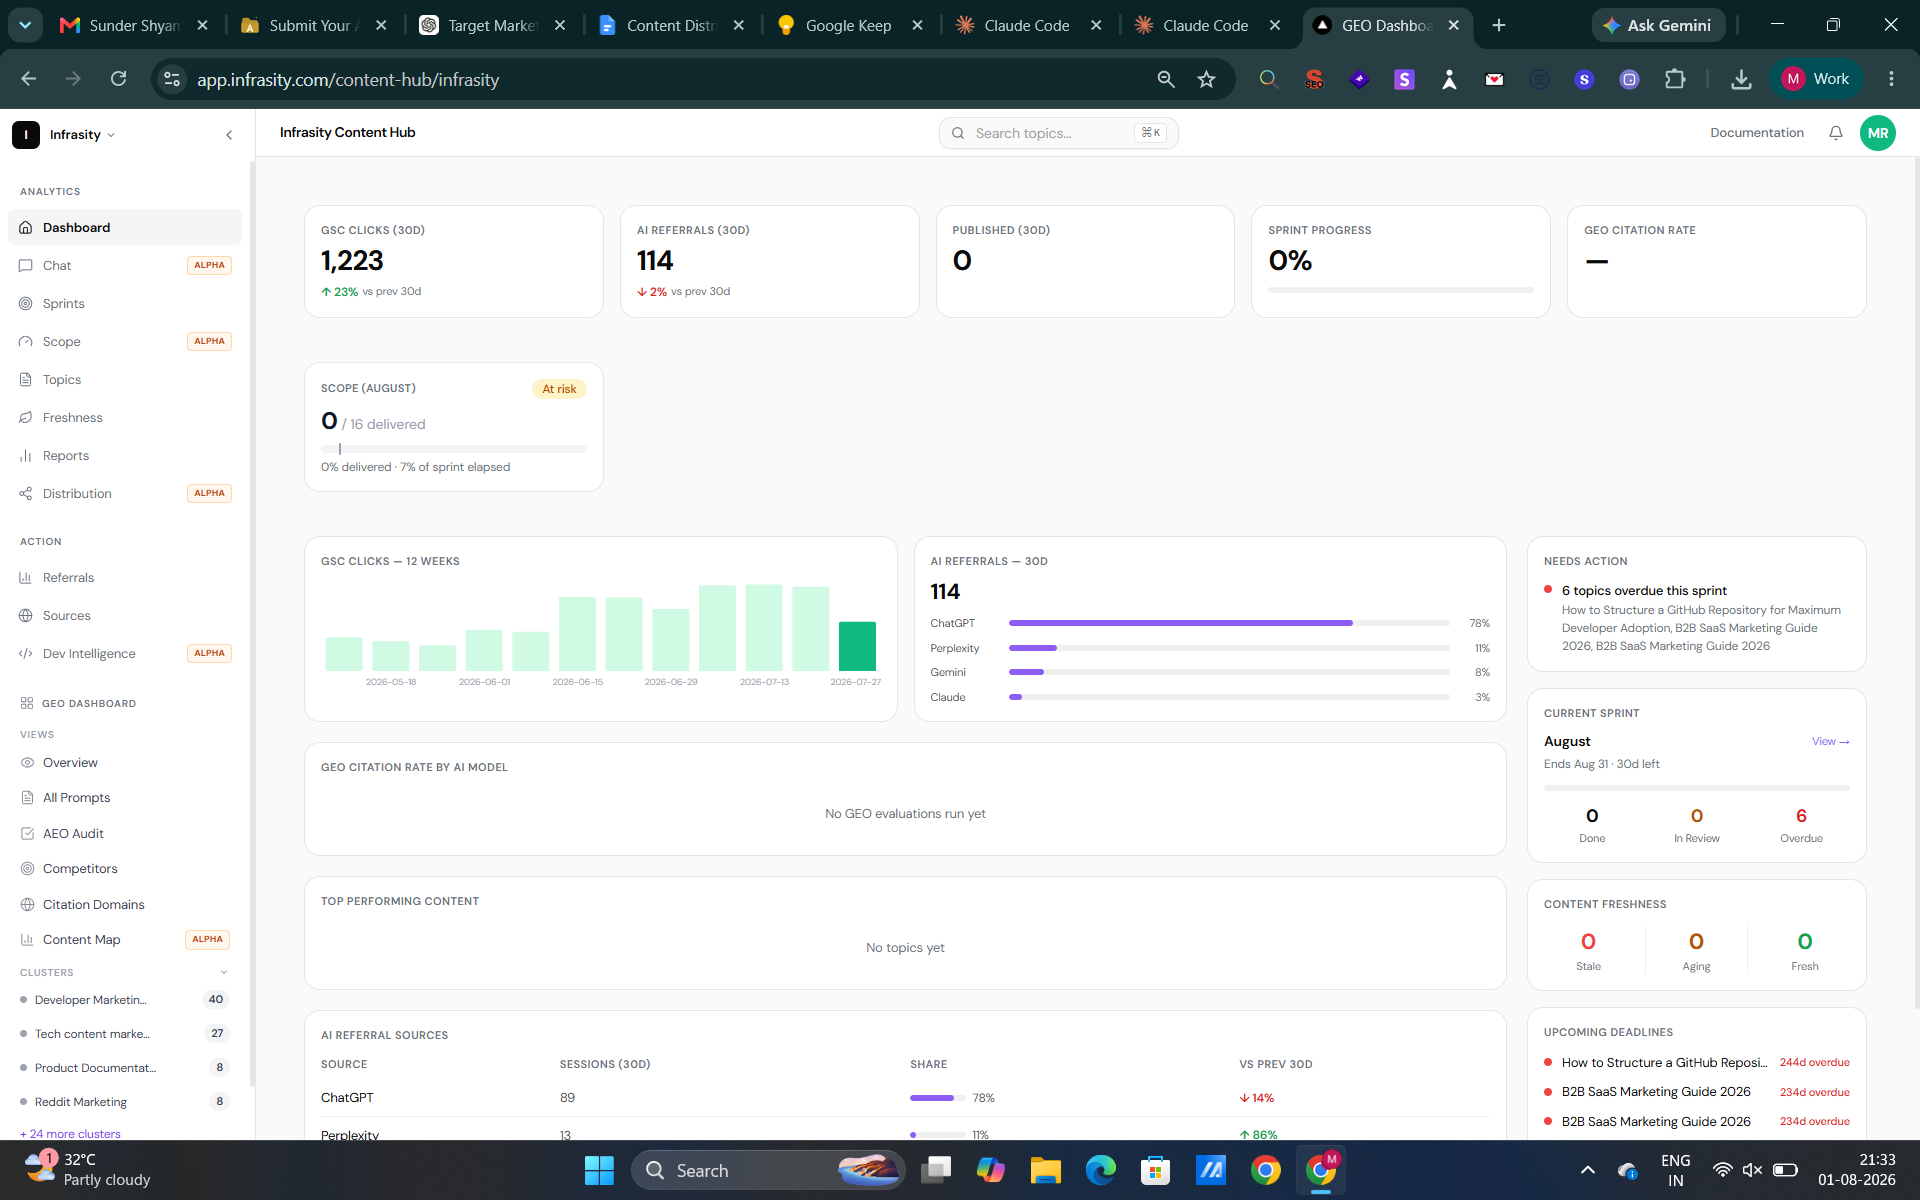Open the Chrome tab search dropdown
Screen dimensions: 1920x1200
point(25,25)
